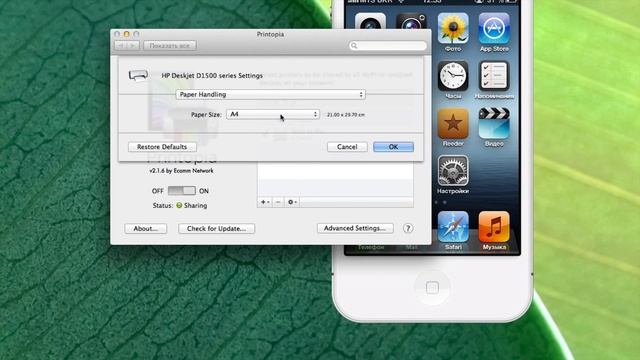Click the iPhone home button

coord(432,287)
